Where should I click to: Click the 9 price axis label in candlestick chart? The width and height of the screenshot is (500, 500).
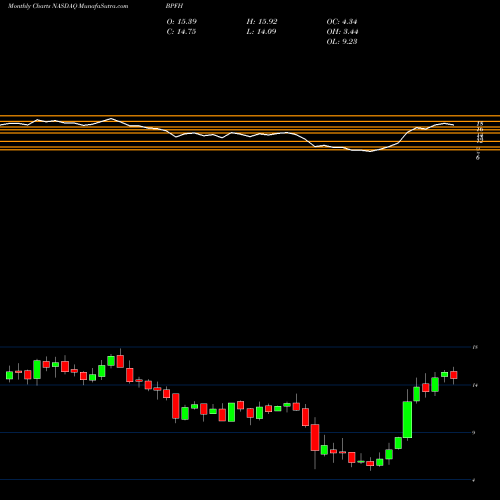pos(474,433)
